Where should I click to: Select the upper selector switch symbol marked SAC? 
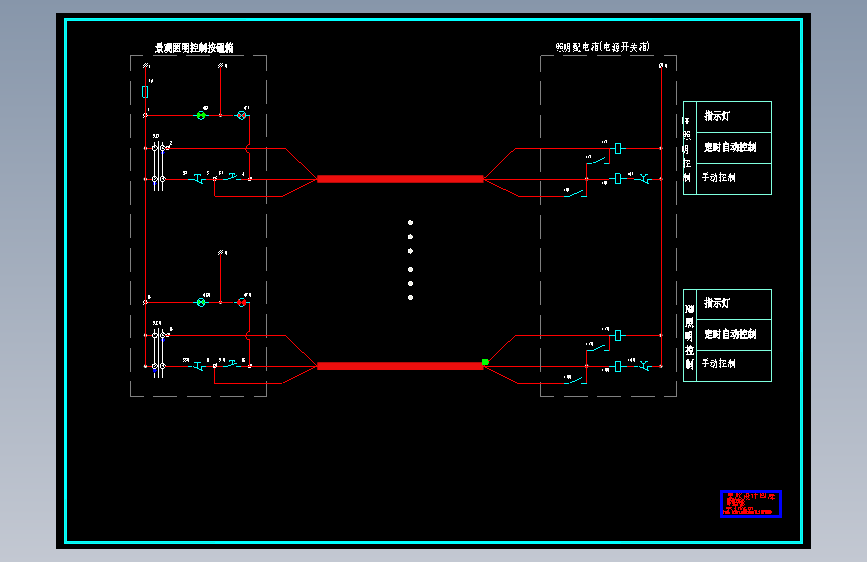(x=159, y=165)
